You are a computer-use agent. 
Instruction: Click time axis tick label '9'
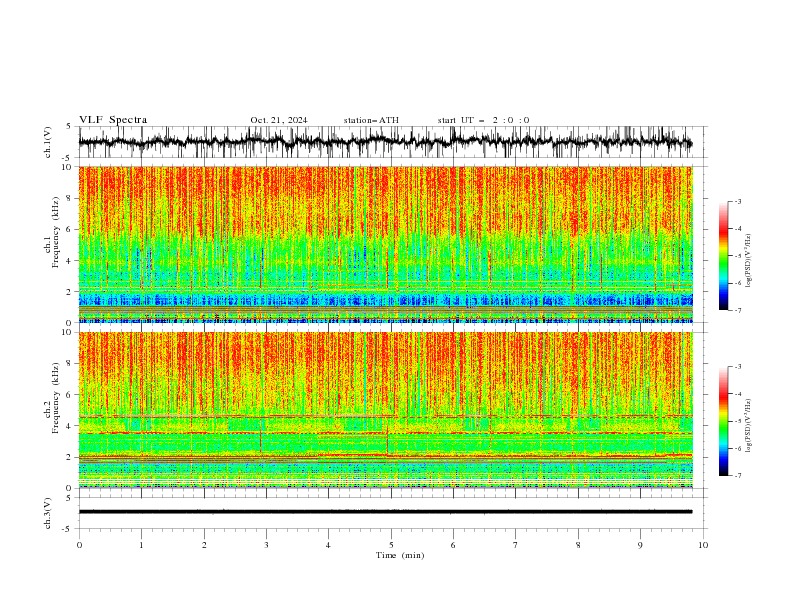640,545
